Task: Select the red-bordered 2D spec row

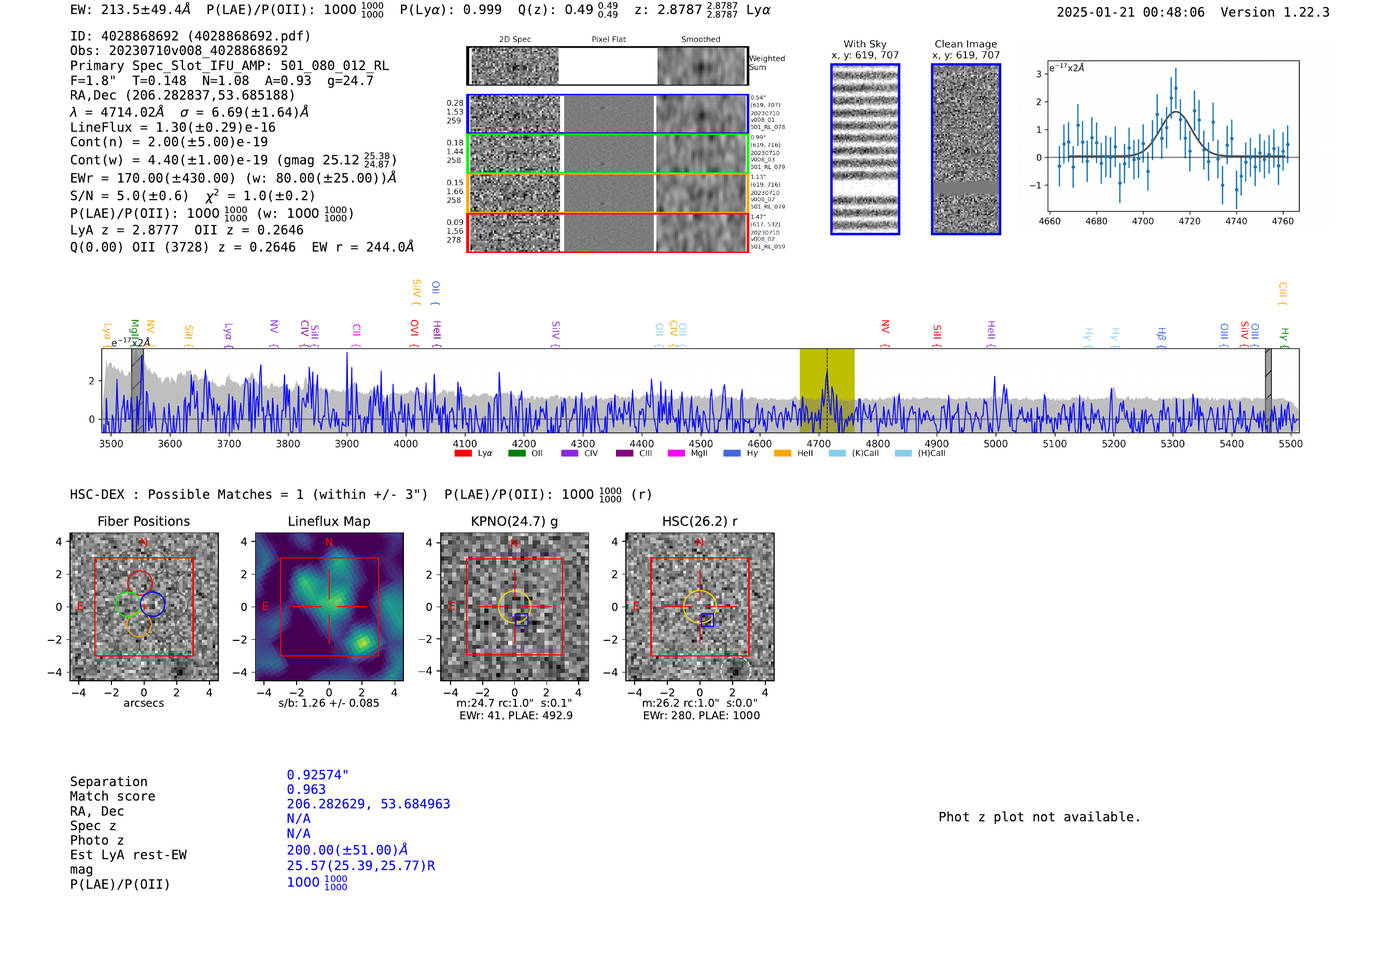Action: (x=608, y=232)
